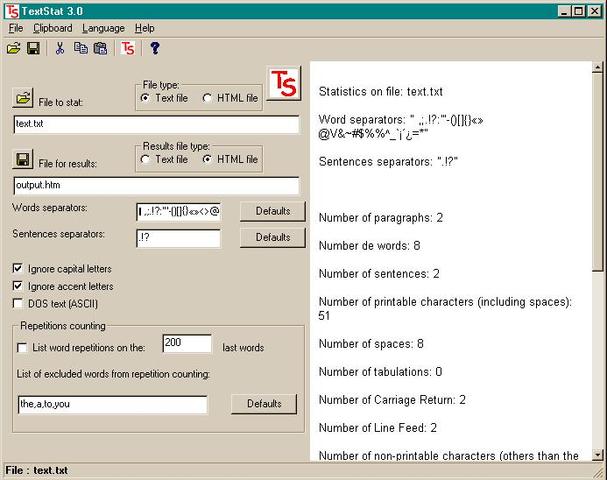Click the Sentences separators input field

[x=178, y=238]
